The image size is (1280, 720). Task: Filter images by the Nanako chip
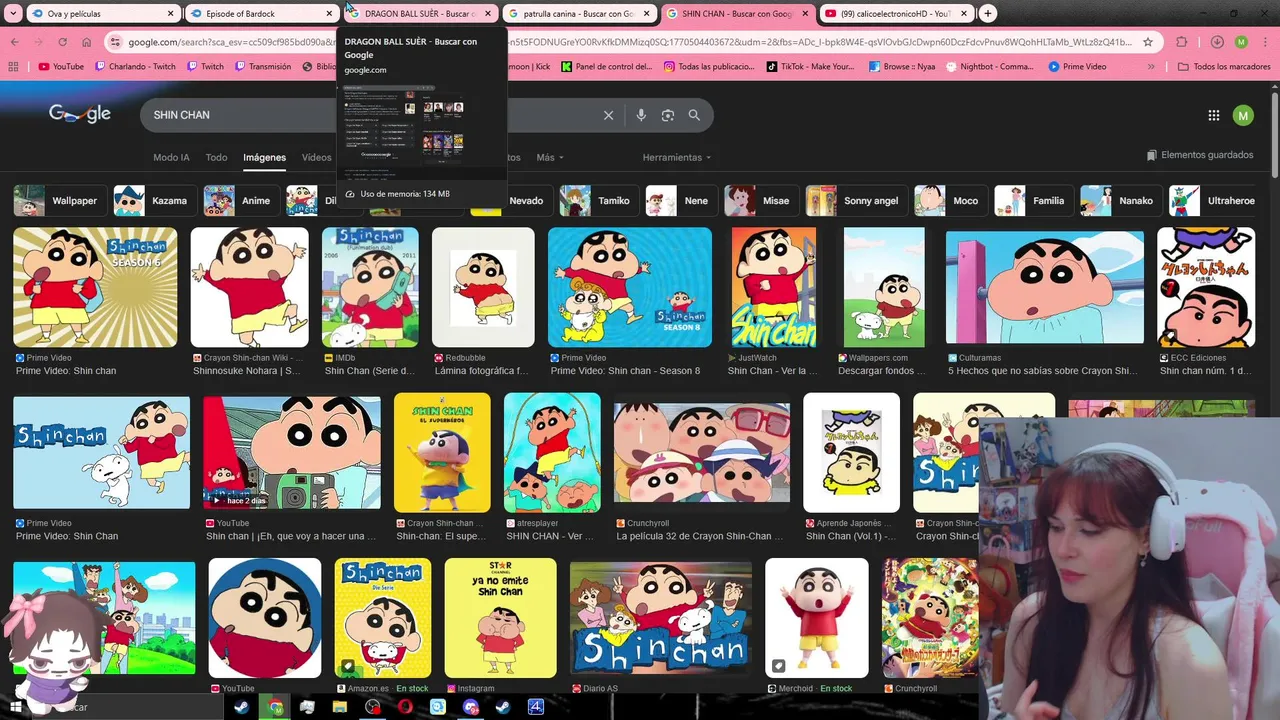1120,200
